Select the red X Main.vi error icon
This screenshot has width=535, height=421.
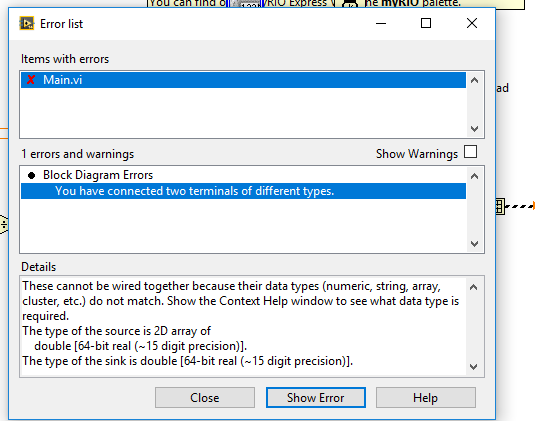[x=31, y=80]
